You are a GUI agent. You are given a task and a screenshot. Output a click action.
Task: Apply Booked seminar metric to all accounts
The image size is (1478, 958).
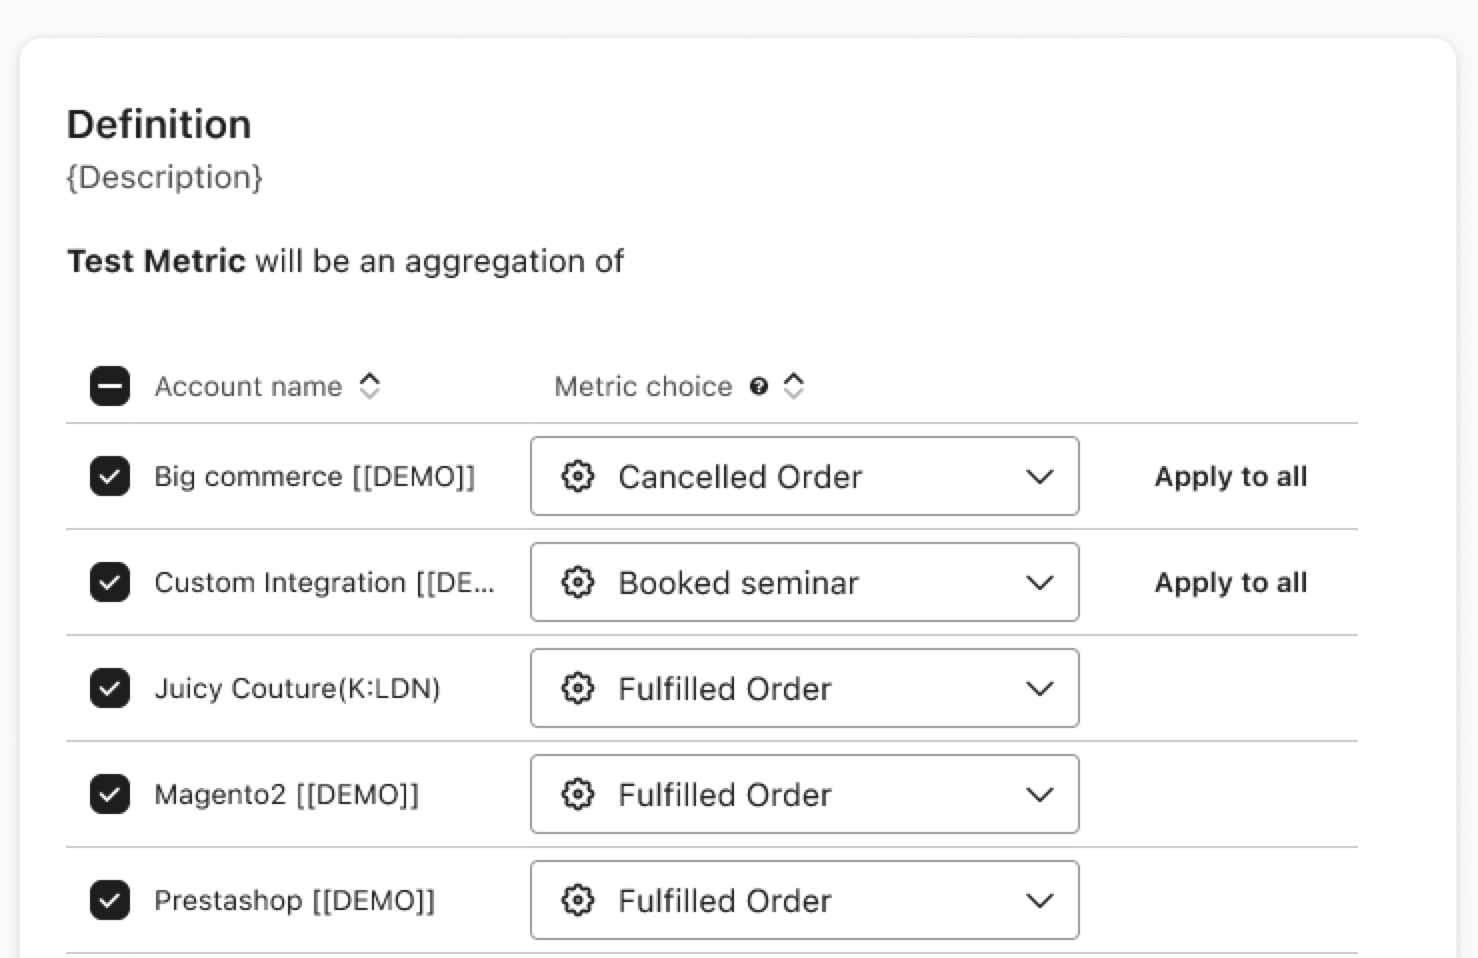pos(1230,582)
